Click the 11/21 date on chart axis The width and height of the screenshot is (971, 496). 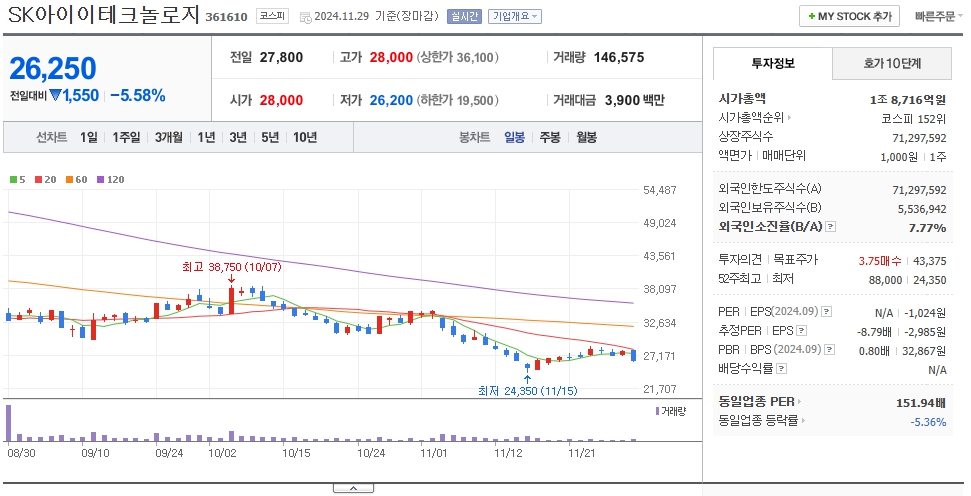[x=582, y=453]
